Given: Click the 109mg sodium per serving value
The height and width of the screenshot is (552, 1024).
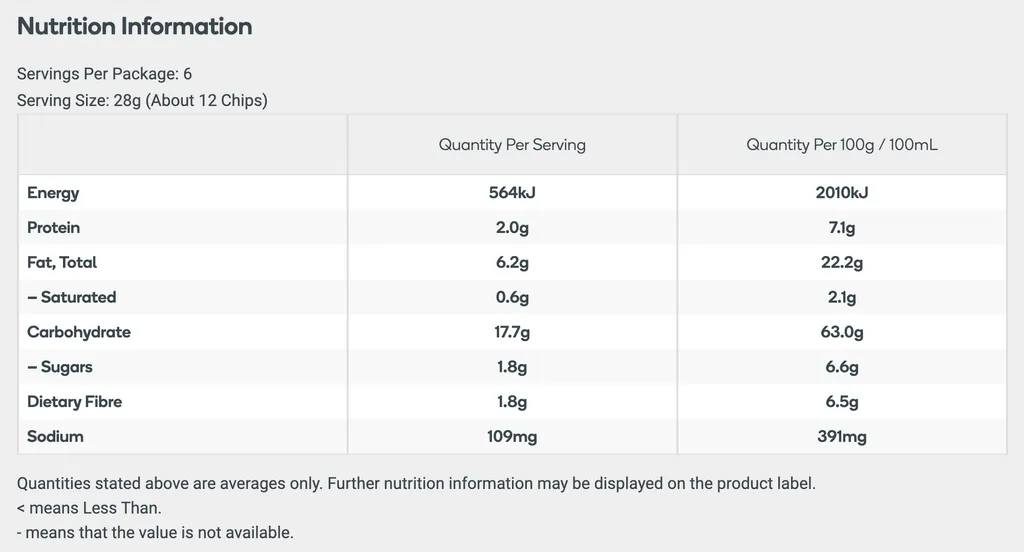Looking at the screenshot, I should pos(512,436).
